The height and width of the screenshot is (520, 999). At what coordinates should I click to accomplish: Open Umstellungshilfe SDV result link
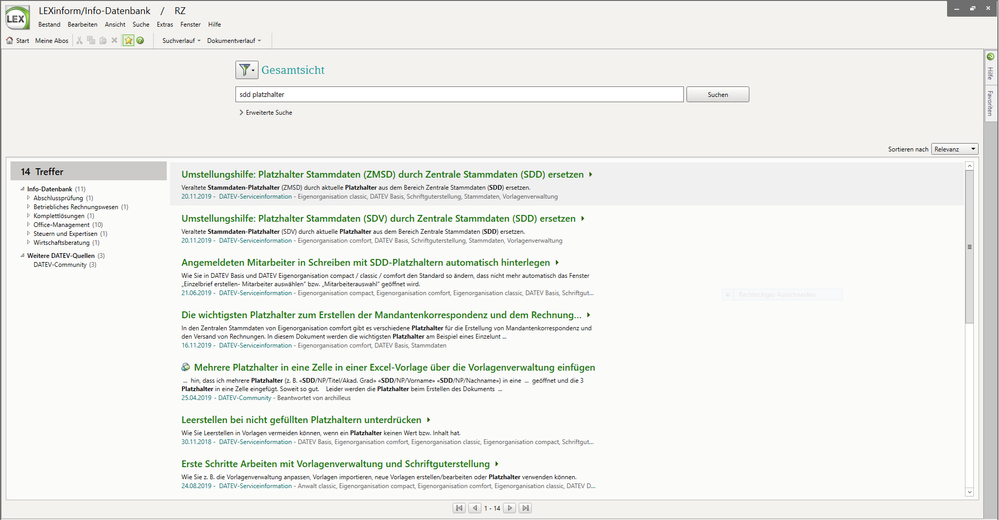(378, 218)
